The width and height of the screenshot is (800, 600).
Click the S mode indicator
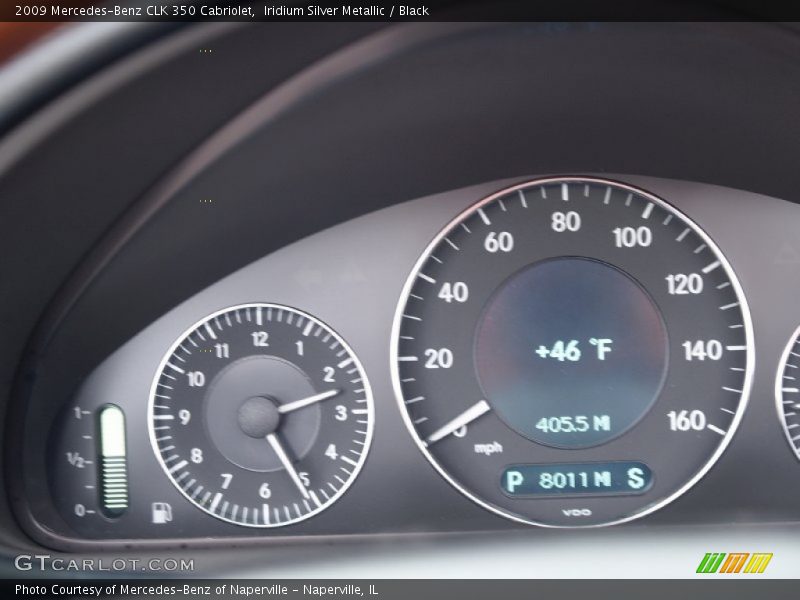click(635, 478)
